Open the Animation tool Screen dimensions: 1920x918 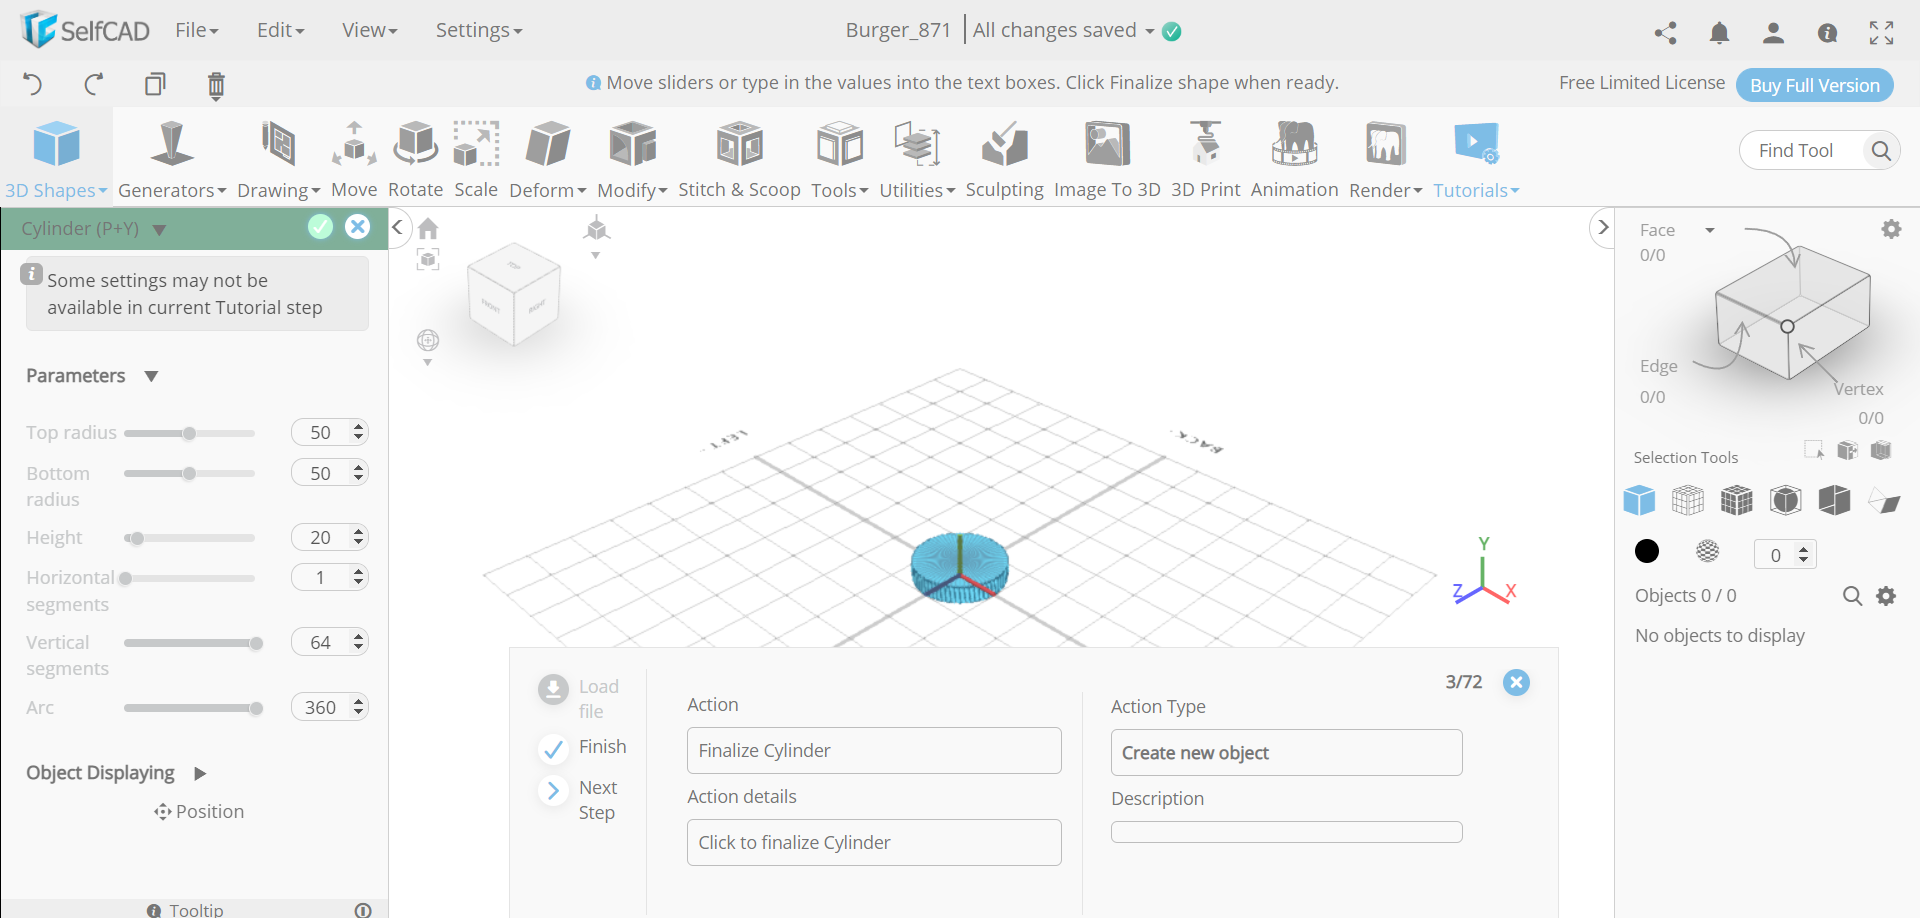point(1294,160)
